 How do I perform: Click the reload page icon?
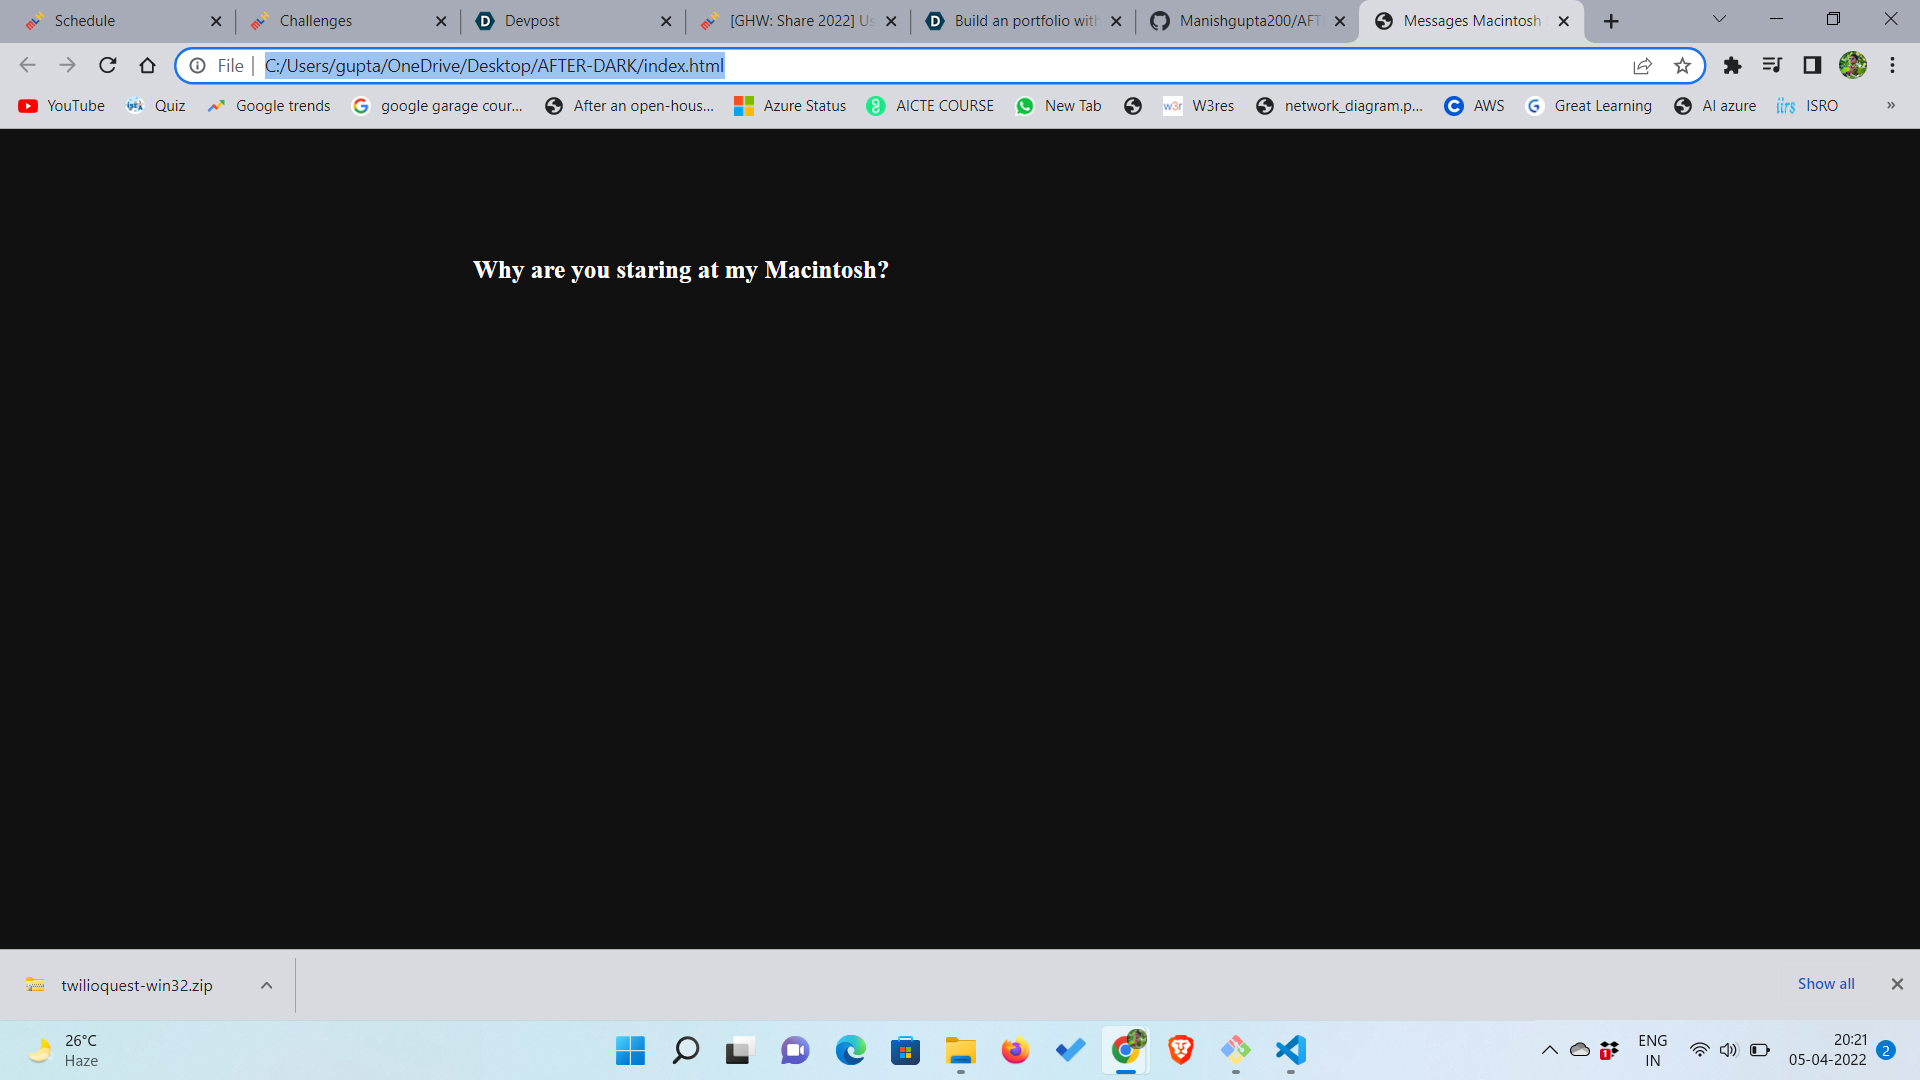(x=107, y=66)
